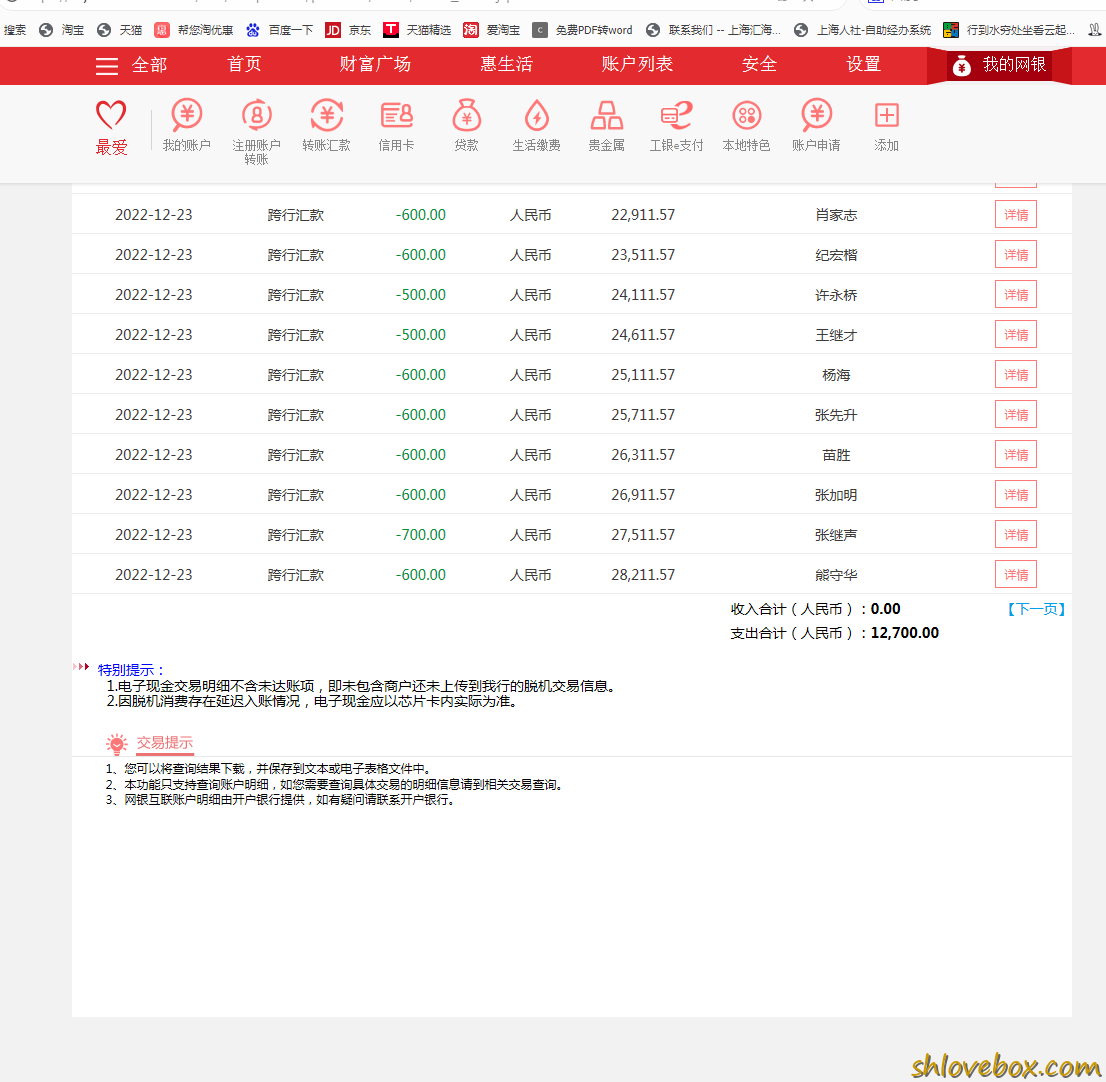Open the 惠生活 menu

point(506,64)
